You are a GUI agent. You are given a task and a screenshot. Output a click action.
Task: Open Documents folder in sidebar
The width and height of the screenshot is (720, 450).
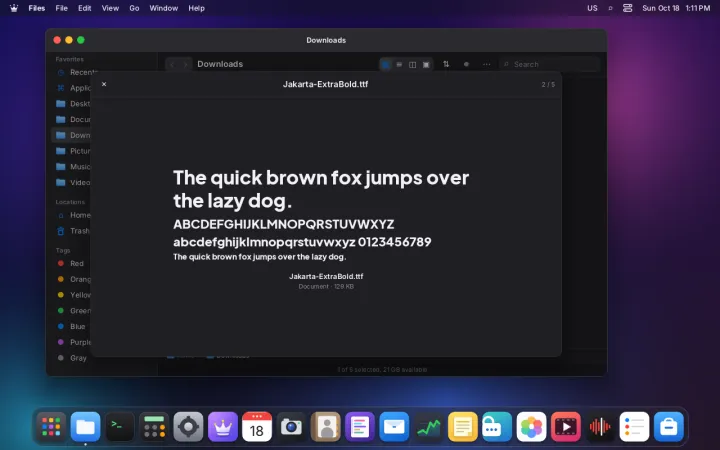(x=73, y=119)
